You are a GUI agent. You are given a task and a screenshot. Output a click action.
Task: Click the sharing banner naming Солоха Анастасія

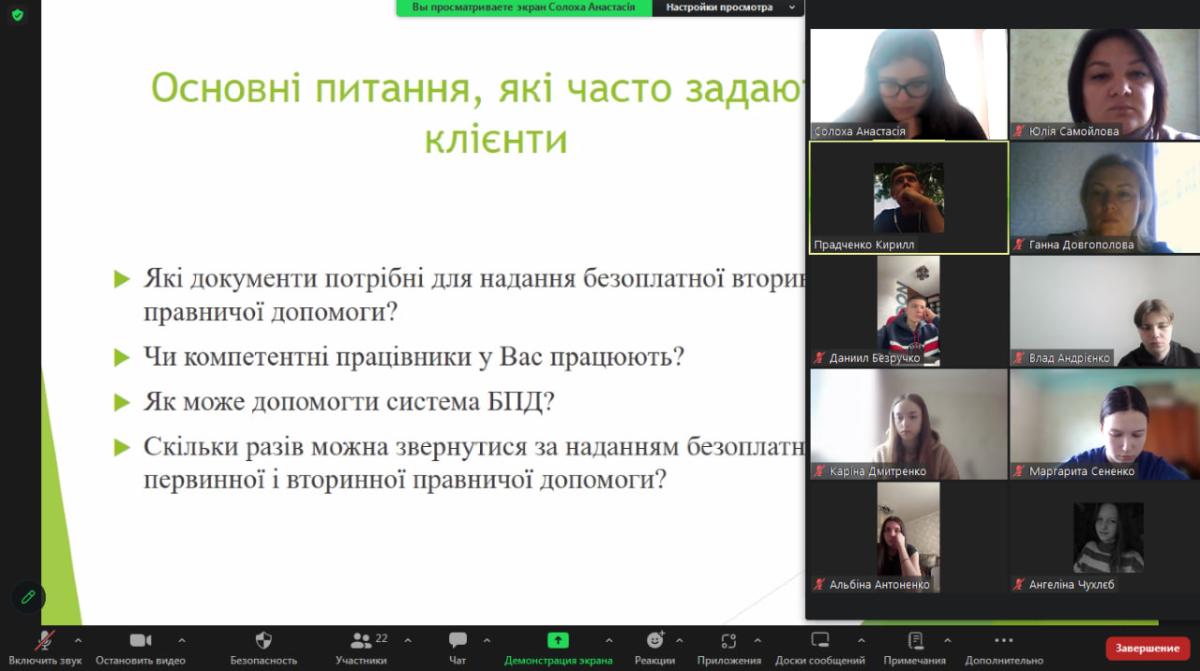[524, 7]
